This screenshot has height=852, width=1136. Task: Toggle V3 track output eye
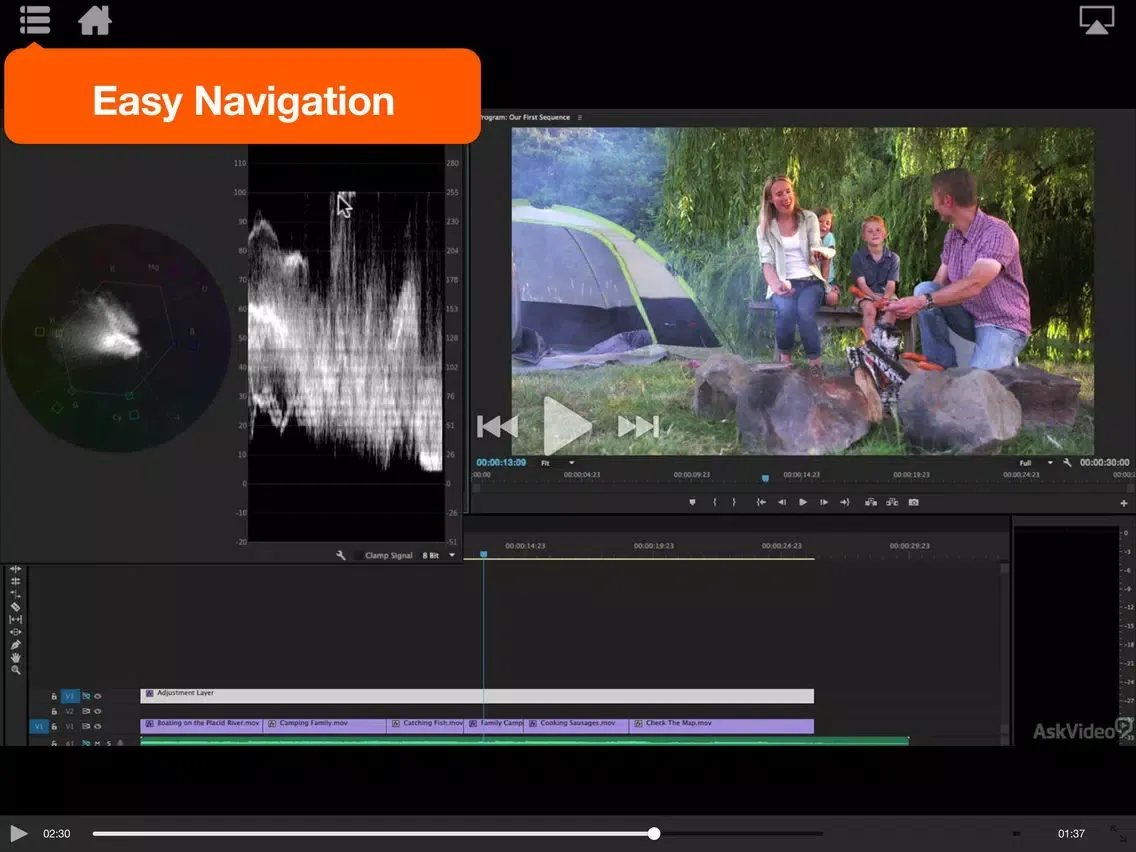coord(98,696)
